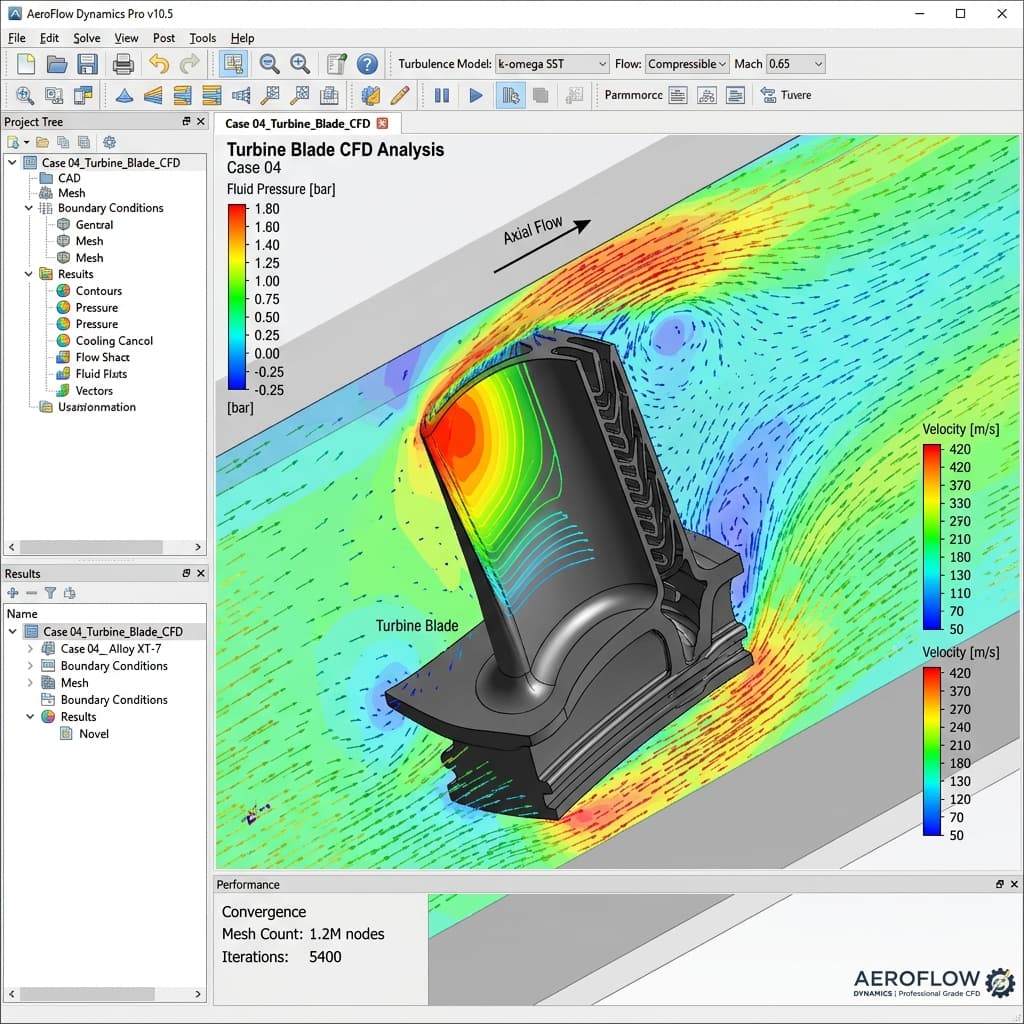Click the zoom in magnifier icon
Image resolution: width=1024 pixels, height=1024 pixels.
pos(300,64)
